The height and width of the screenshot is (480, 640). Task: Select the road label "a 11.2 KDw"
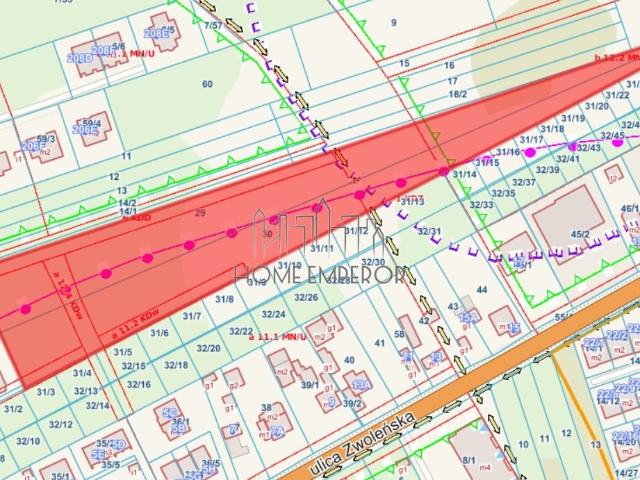[136, 324]
